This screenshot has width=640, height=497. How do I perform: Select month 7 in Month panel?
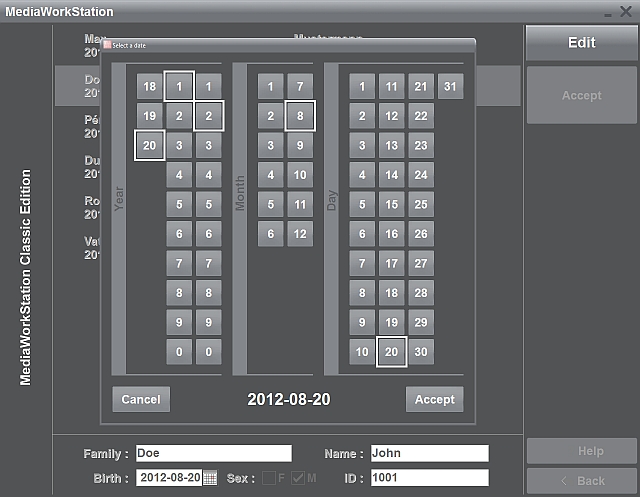[300, 86]
